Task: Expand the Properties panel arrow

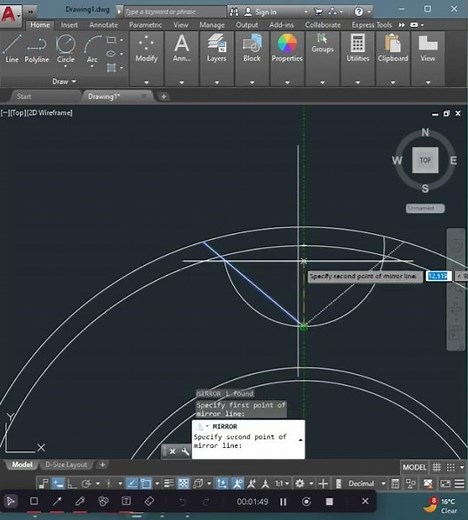Action: 287,82
